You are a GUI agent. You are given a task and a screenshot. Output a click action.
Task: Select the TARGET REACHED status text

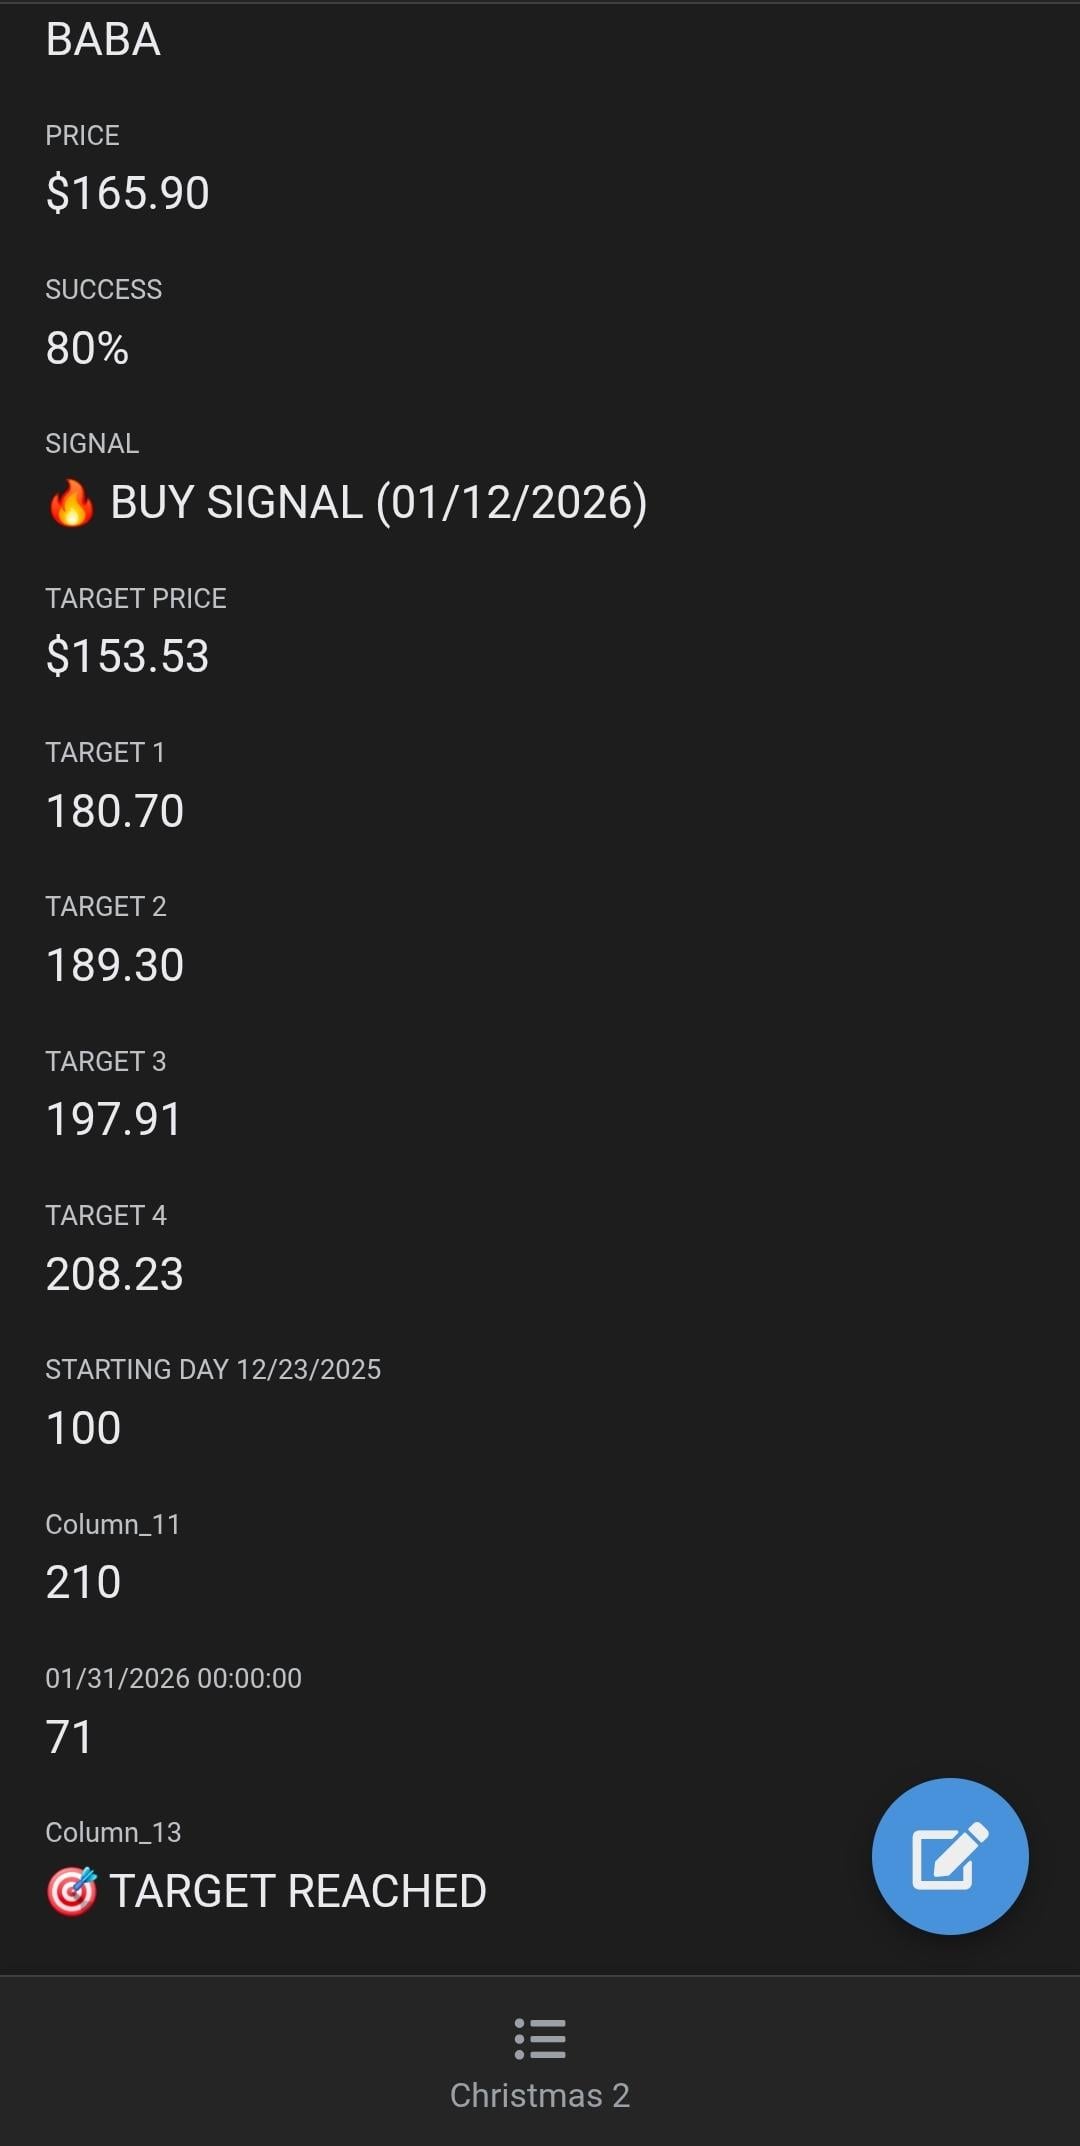point(298,1891)
